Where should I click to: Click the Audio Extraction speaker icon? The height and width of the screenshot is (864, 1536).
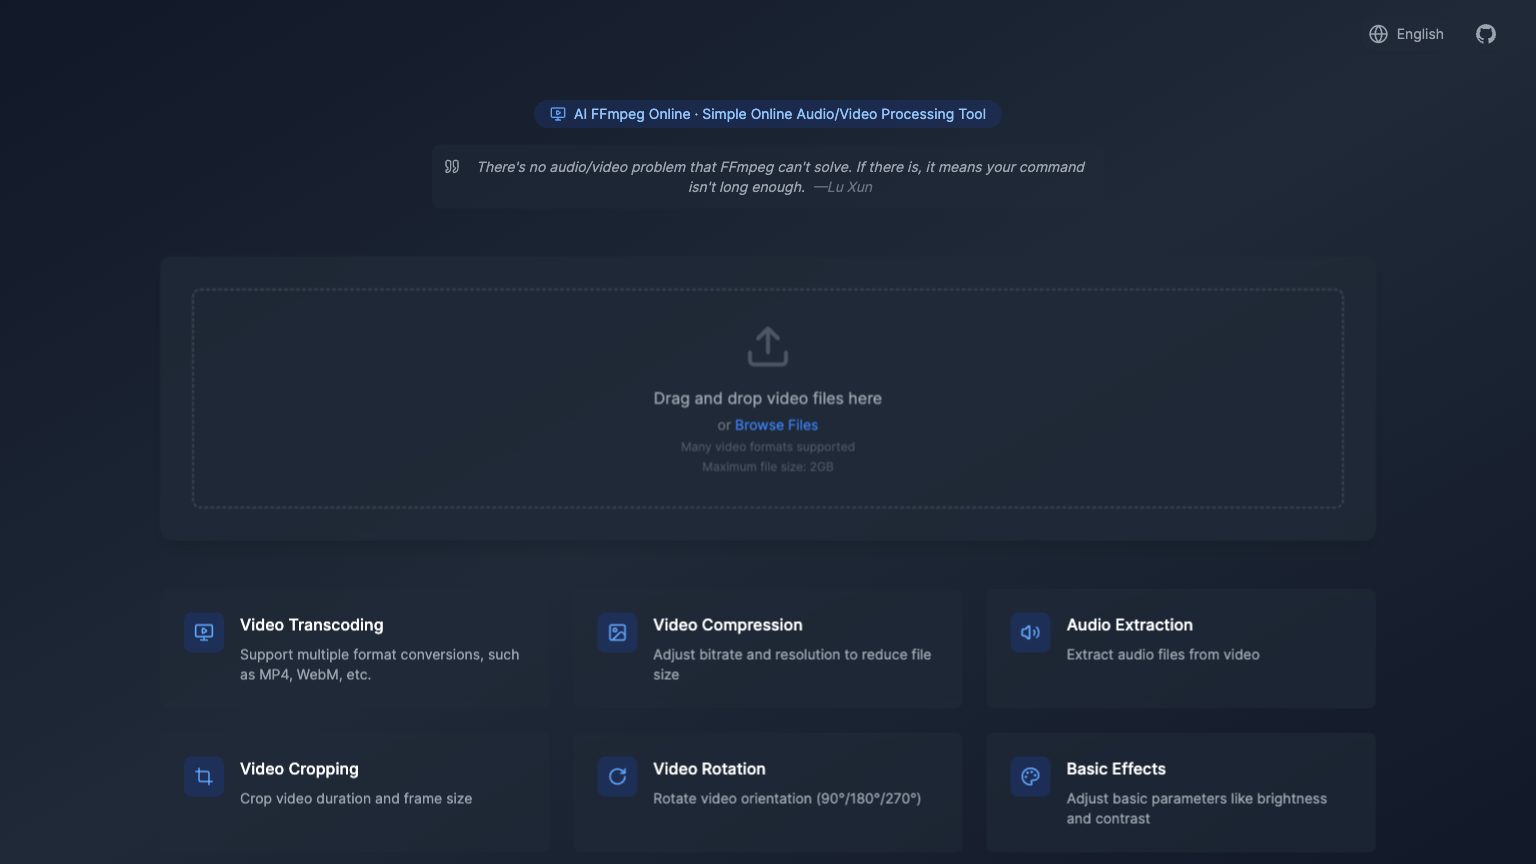coord(1030,632)
